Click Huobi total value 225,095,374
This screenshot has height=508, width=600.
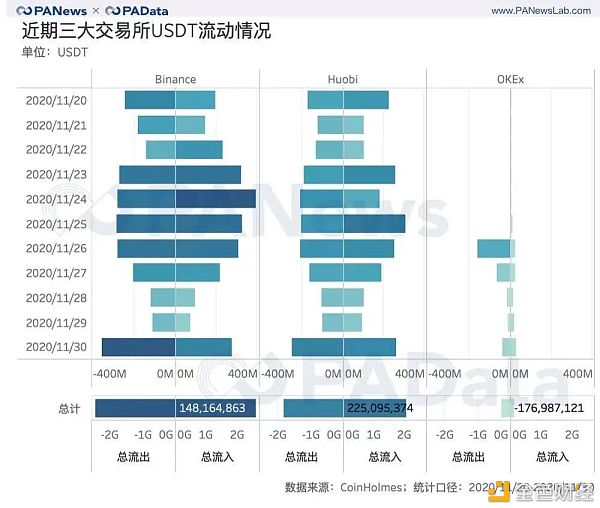coord(380,408)
